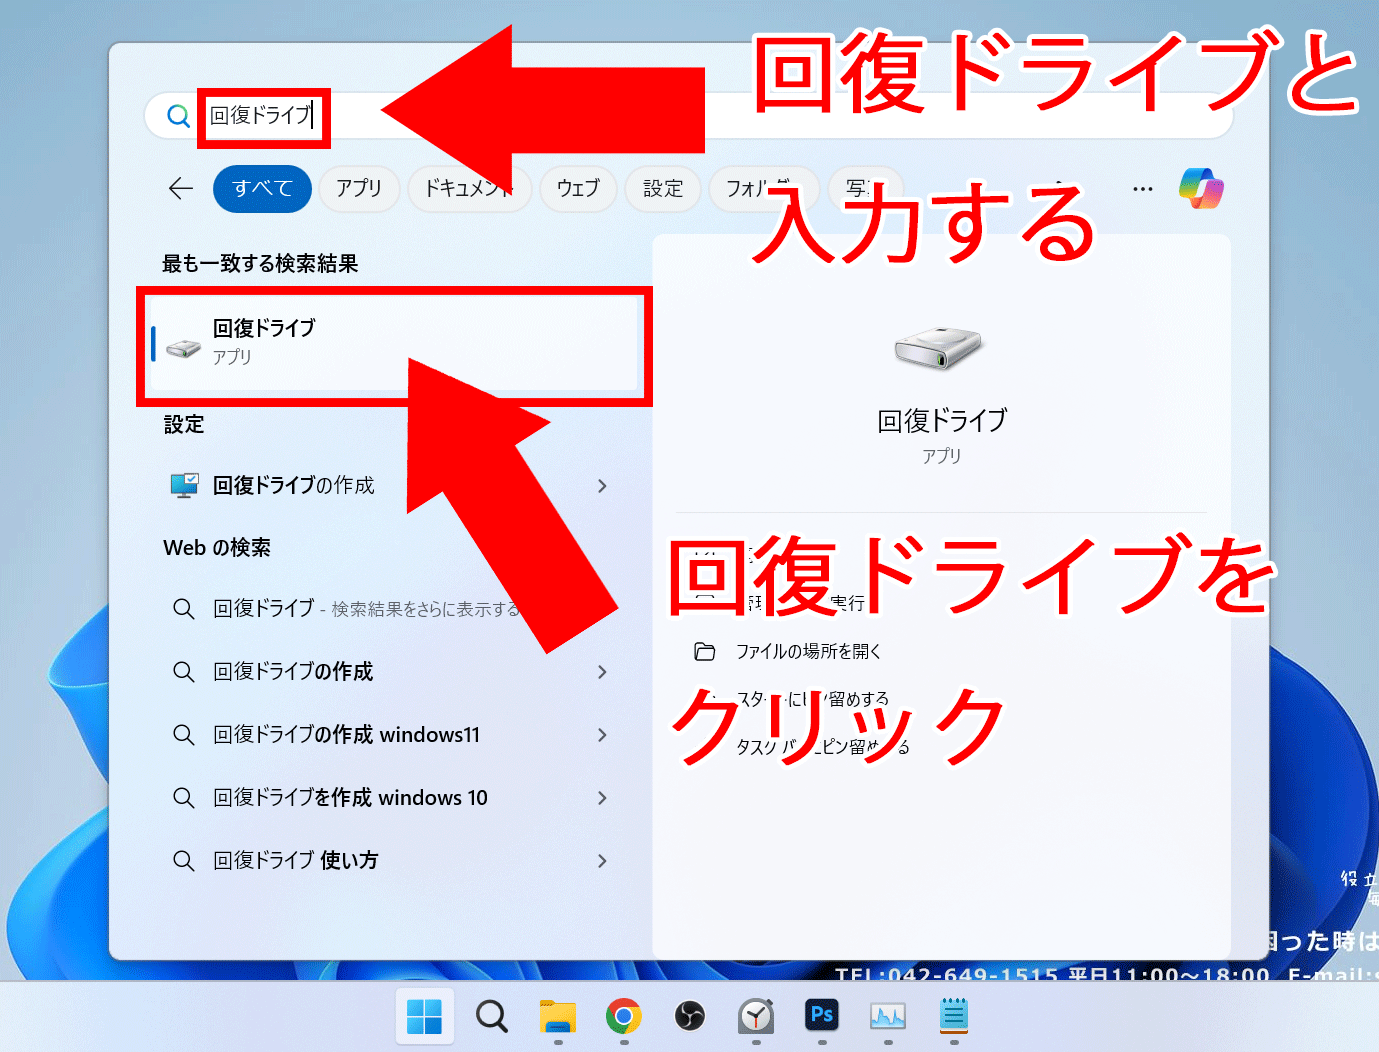Open the ... overflow menu of filters
The image size is (1379, 1052).
pos(1142,188)
